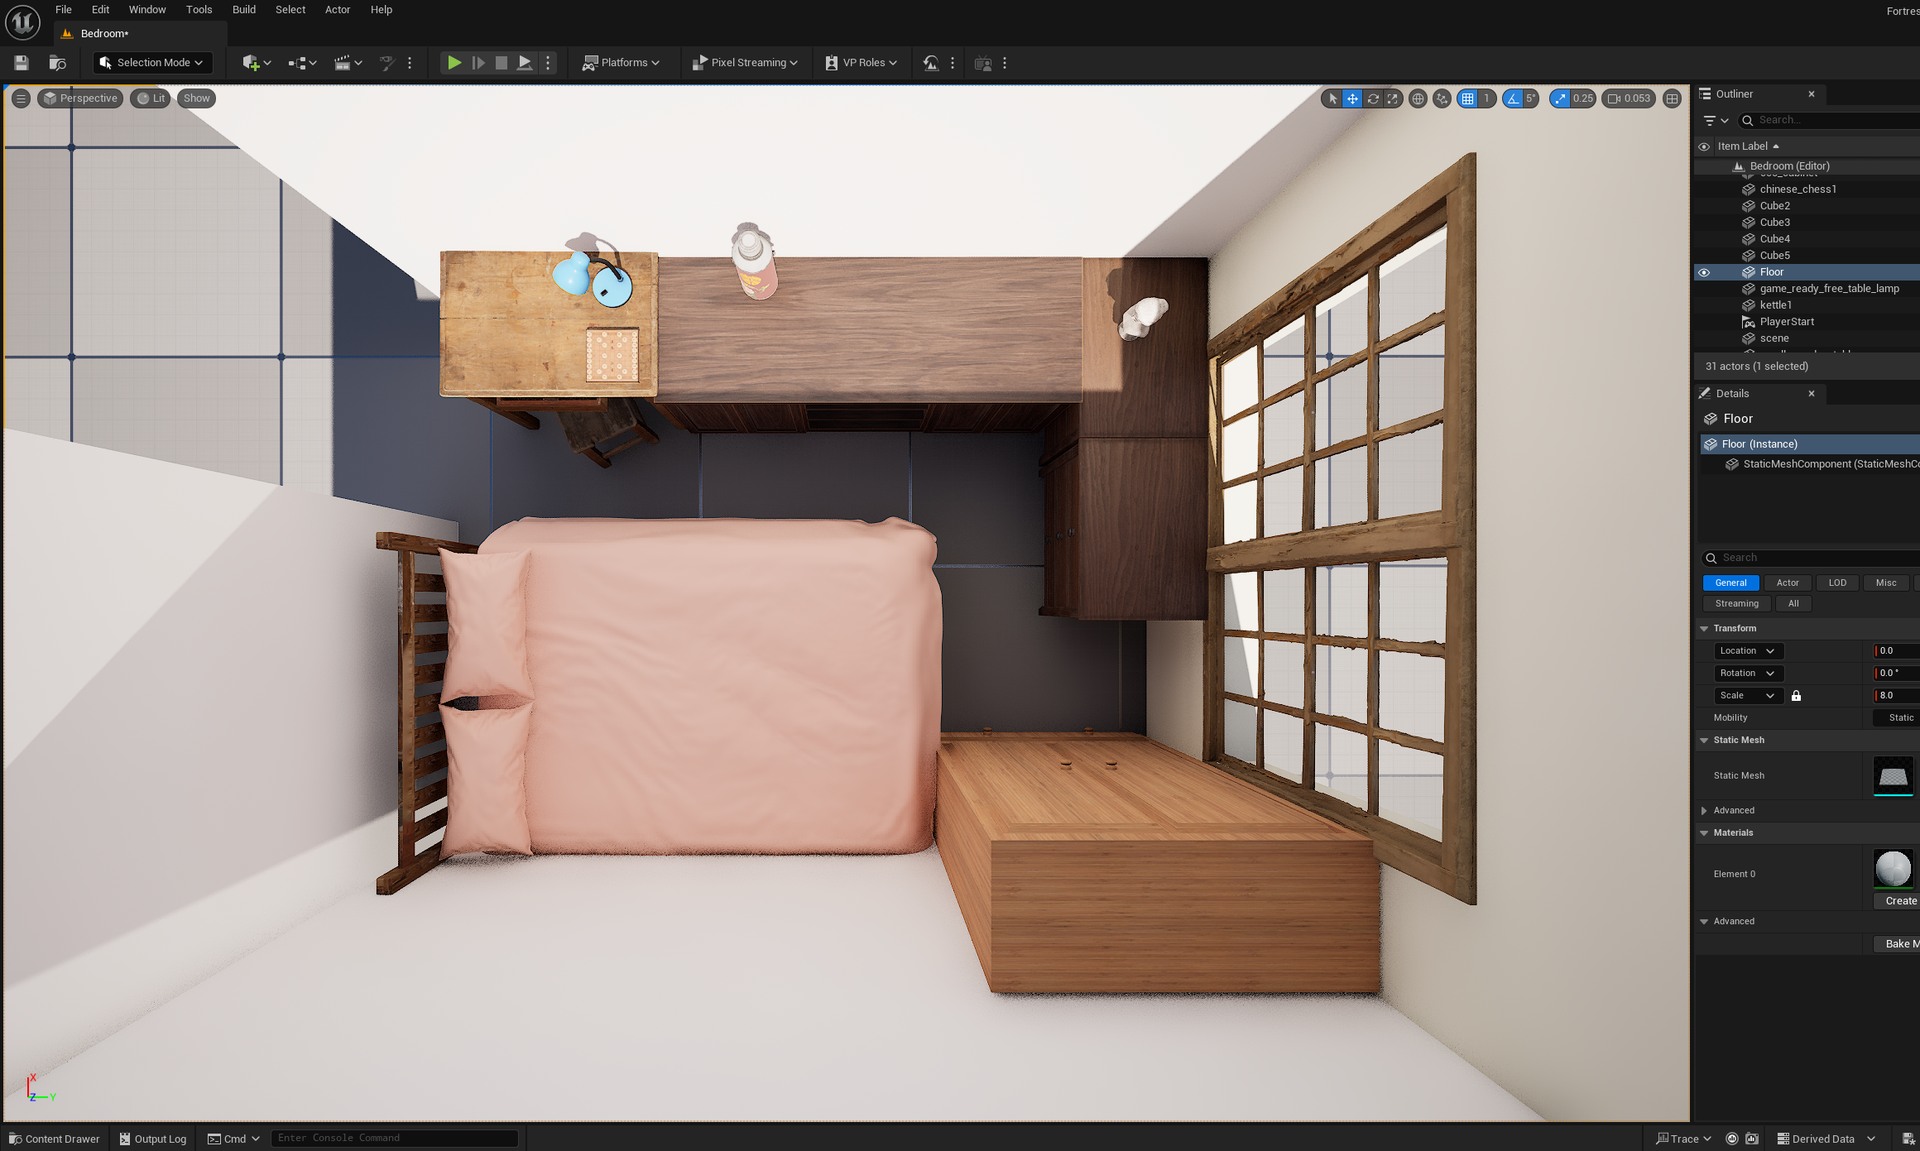Viewport: 1920px width, 1151px height.
Task: Open the Window menu
Action: click(147, 10)
